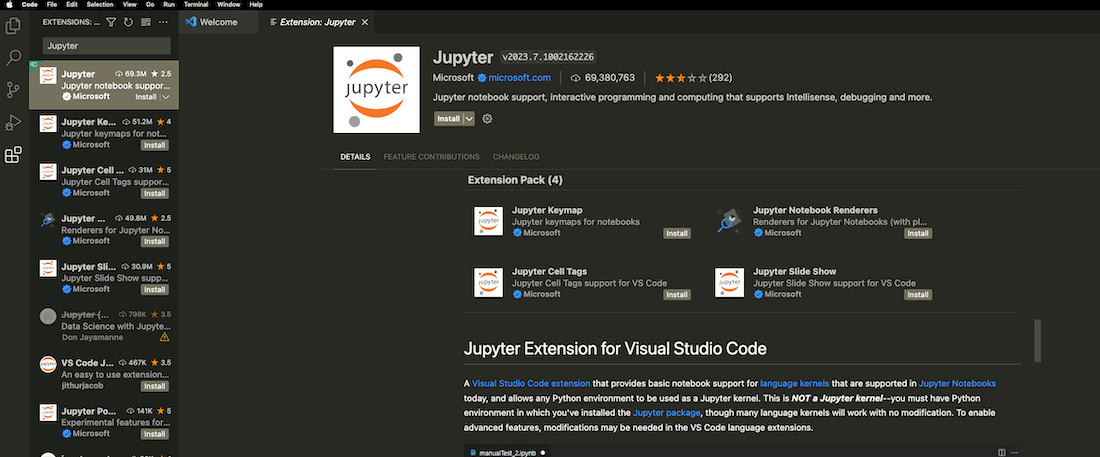Open the Search view in activity bar

[14, 58]
